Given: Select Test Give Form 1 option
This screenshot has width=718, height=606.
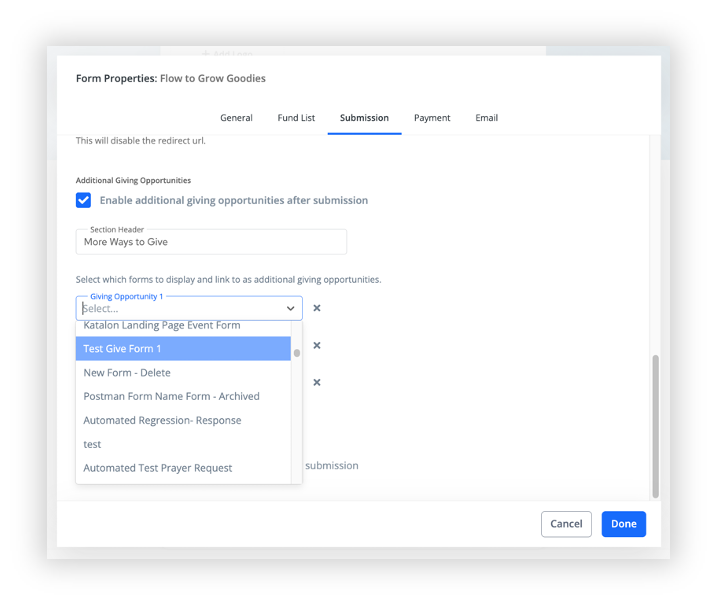Looking at the screenshot, I should 183,349.
